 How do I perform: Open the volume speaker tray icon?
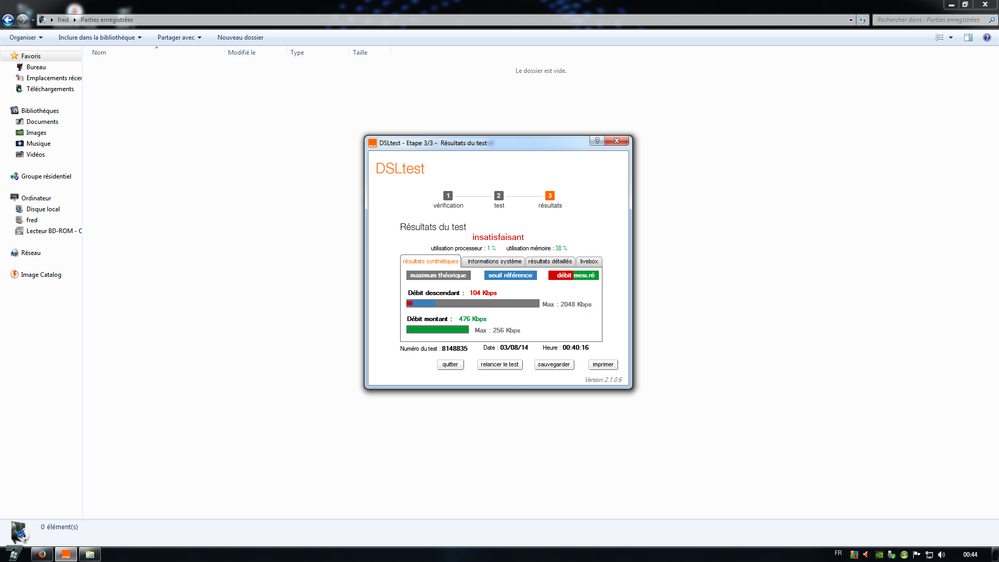(x=942, y=554)
